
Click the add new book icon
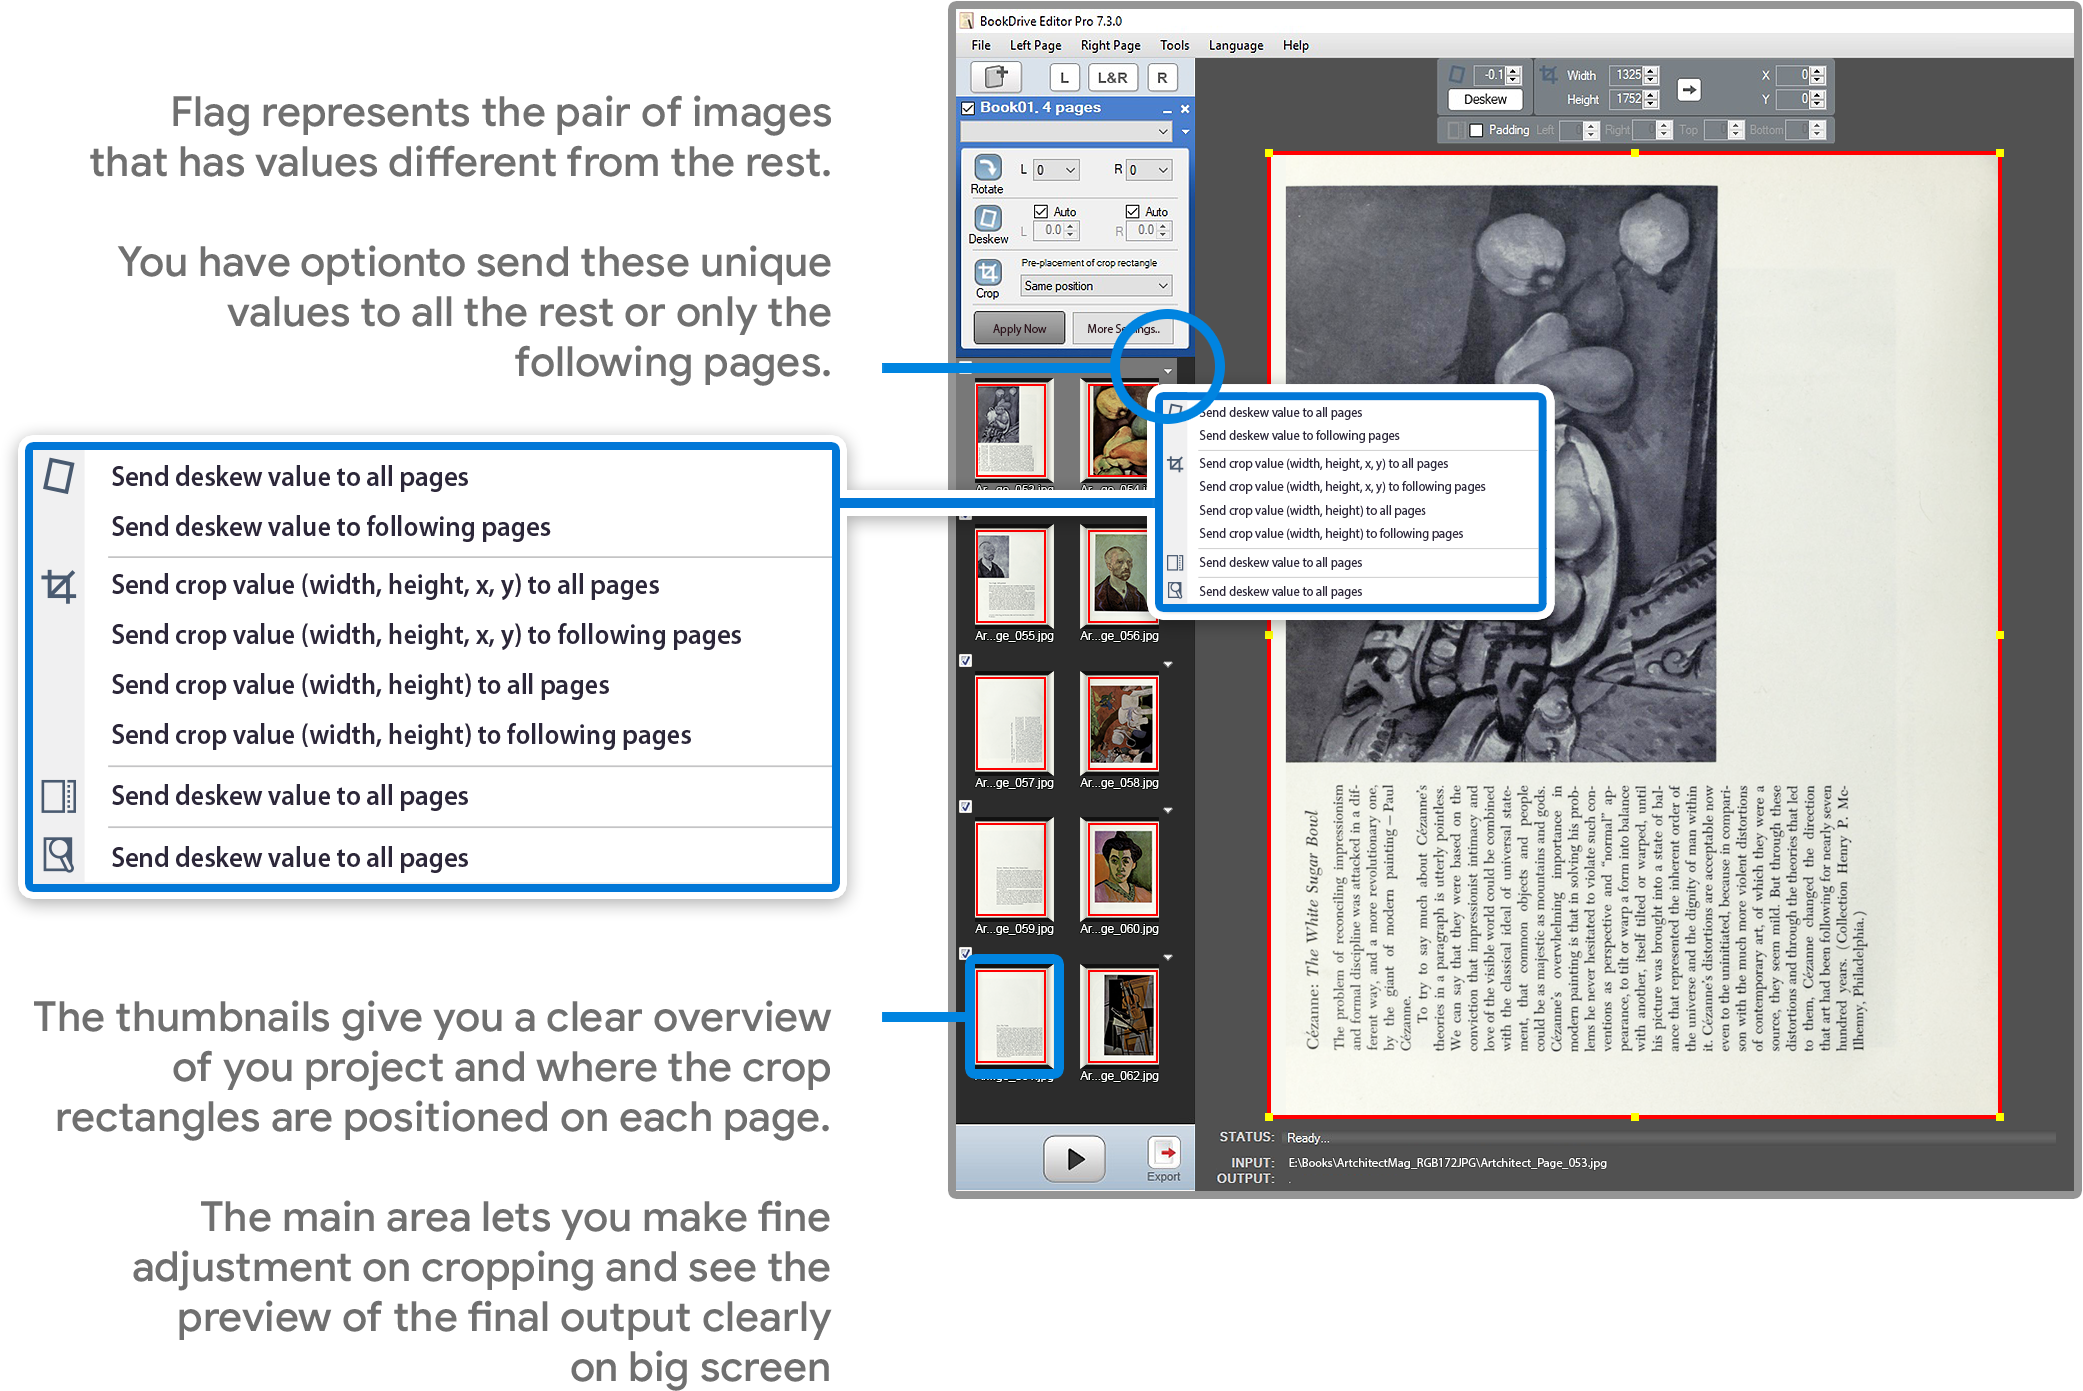point(996,77)
